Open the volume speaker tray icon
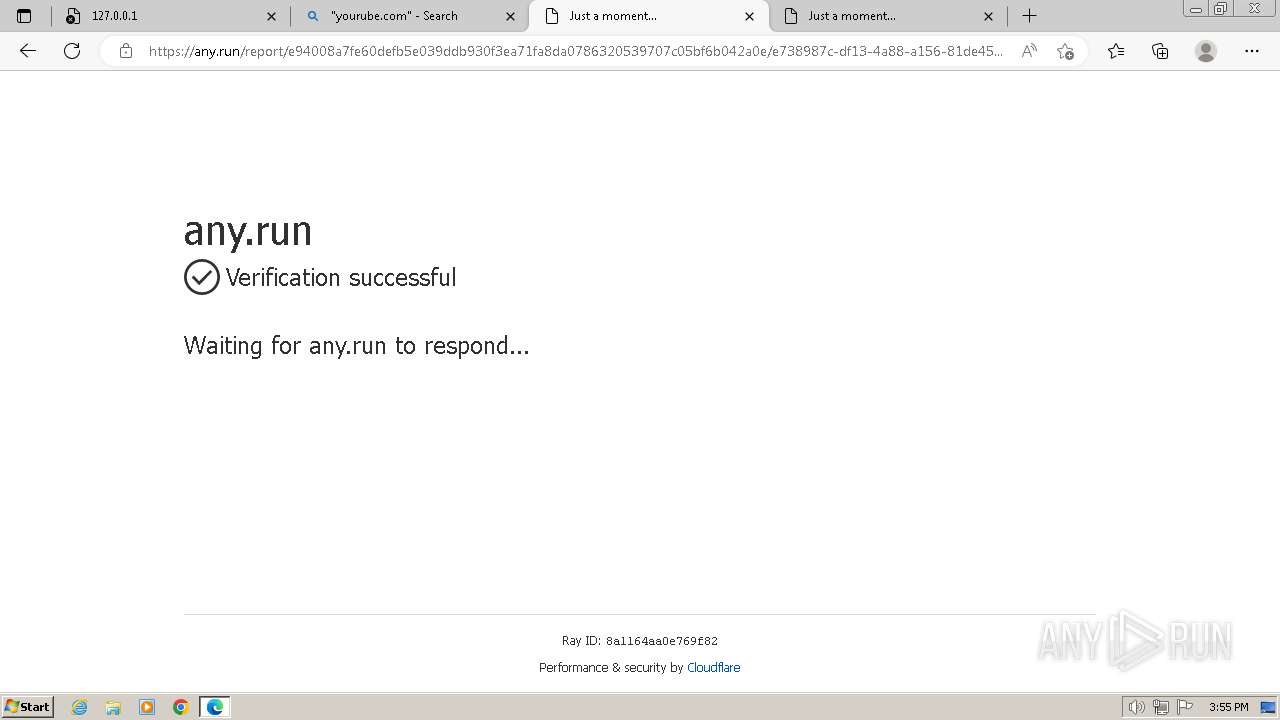Viewport: 1280px width, 720px height. click(1137, 707)
